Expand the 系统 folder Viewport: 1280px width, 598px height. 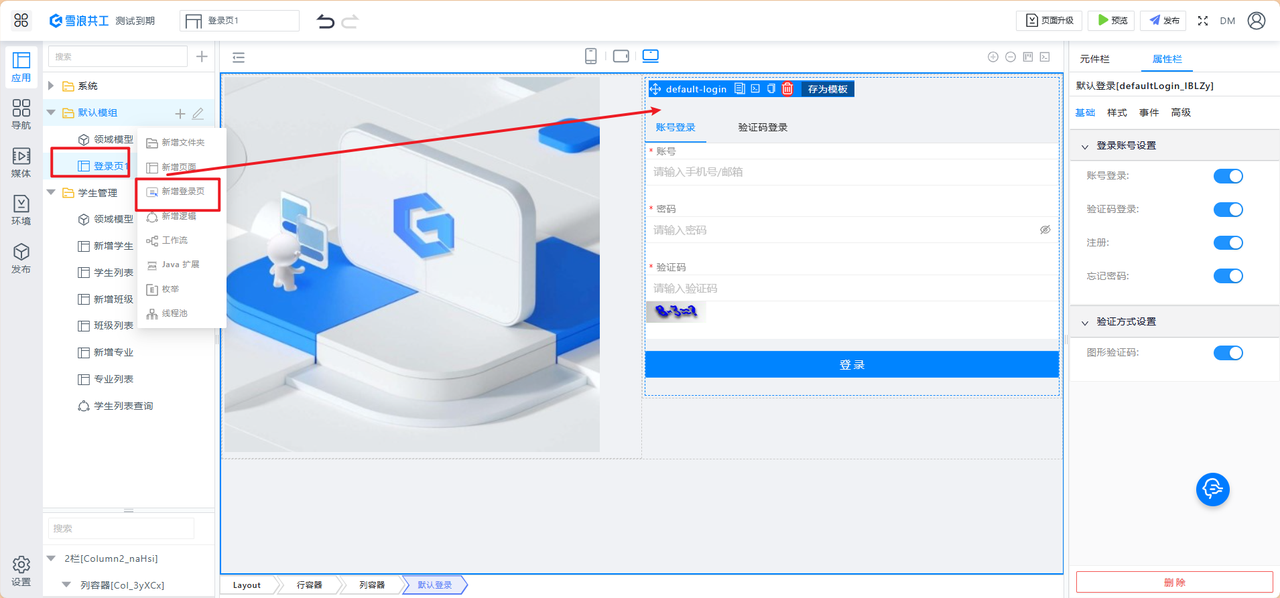tap(51, 86)
